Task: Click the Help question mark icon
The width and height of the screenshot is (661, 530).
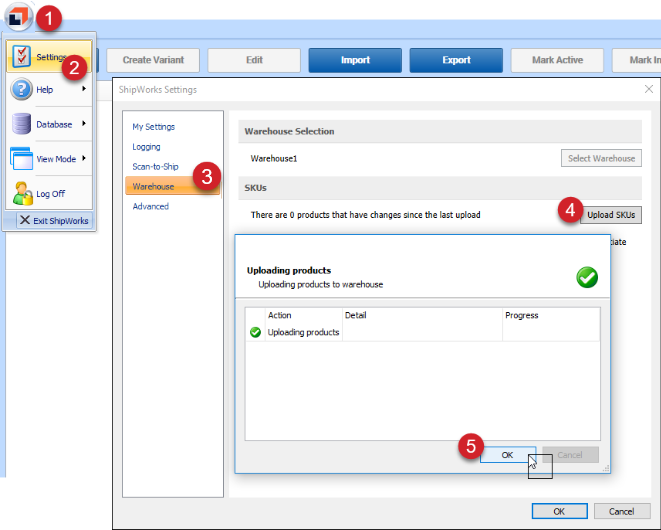Action: [x=21, y=89]
